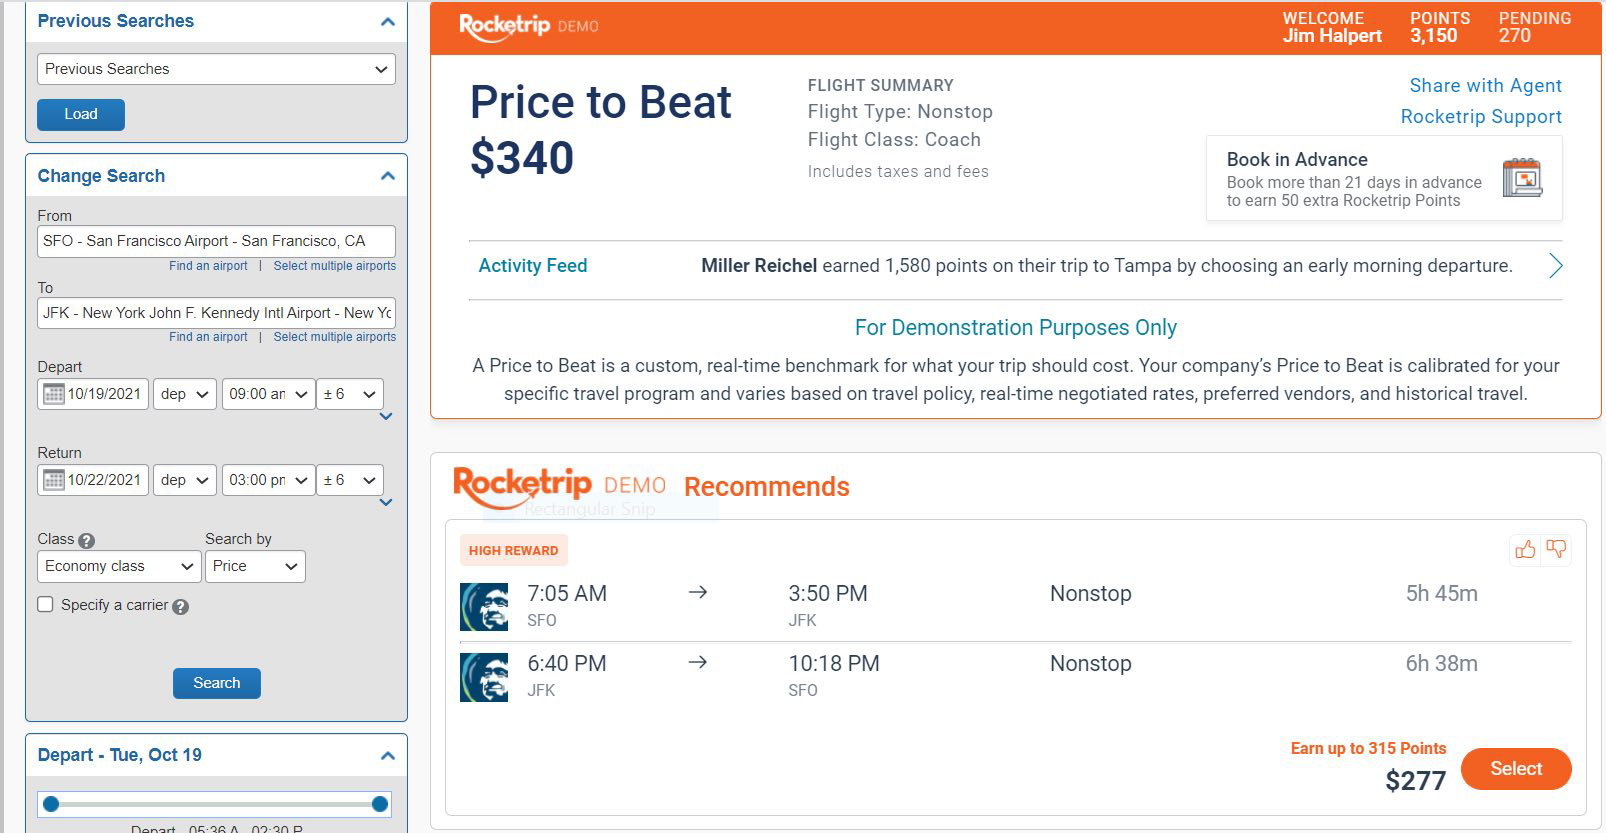The image size is (1606, 833).
Task: Click the Share with Agent link
Action: 1485,85
